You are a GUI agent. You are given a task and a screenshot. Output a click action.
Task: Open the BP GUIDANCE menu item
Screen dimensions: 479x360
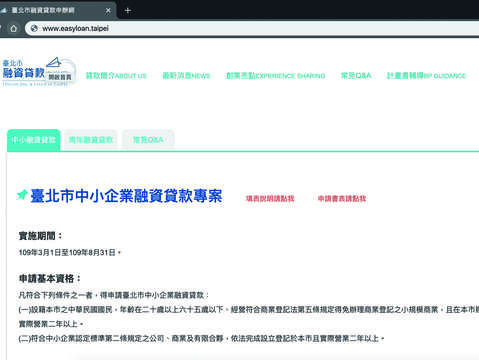[x=426, y=76]
